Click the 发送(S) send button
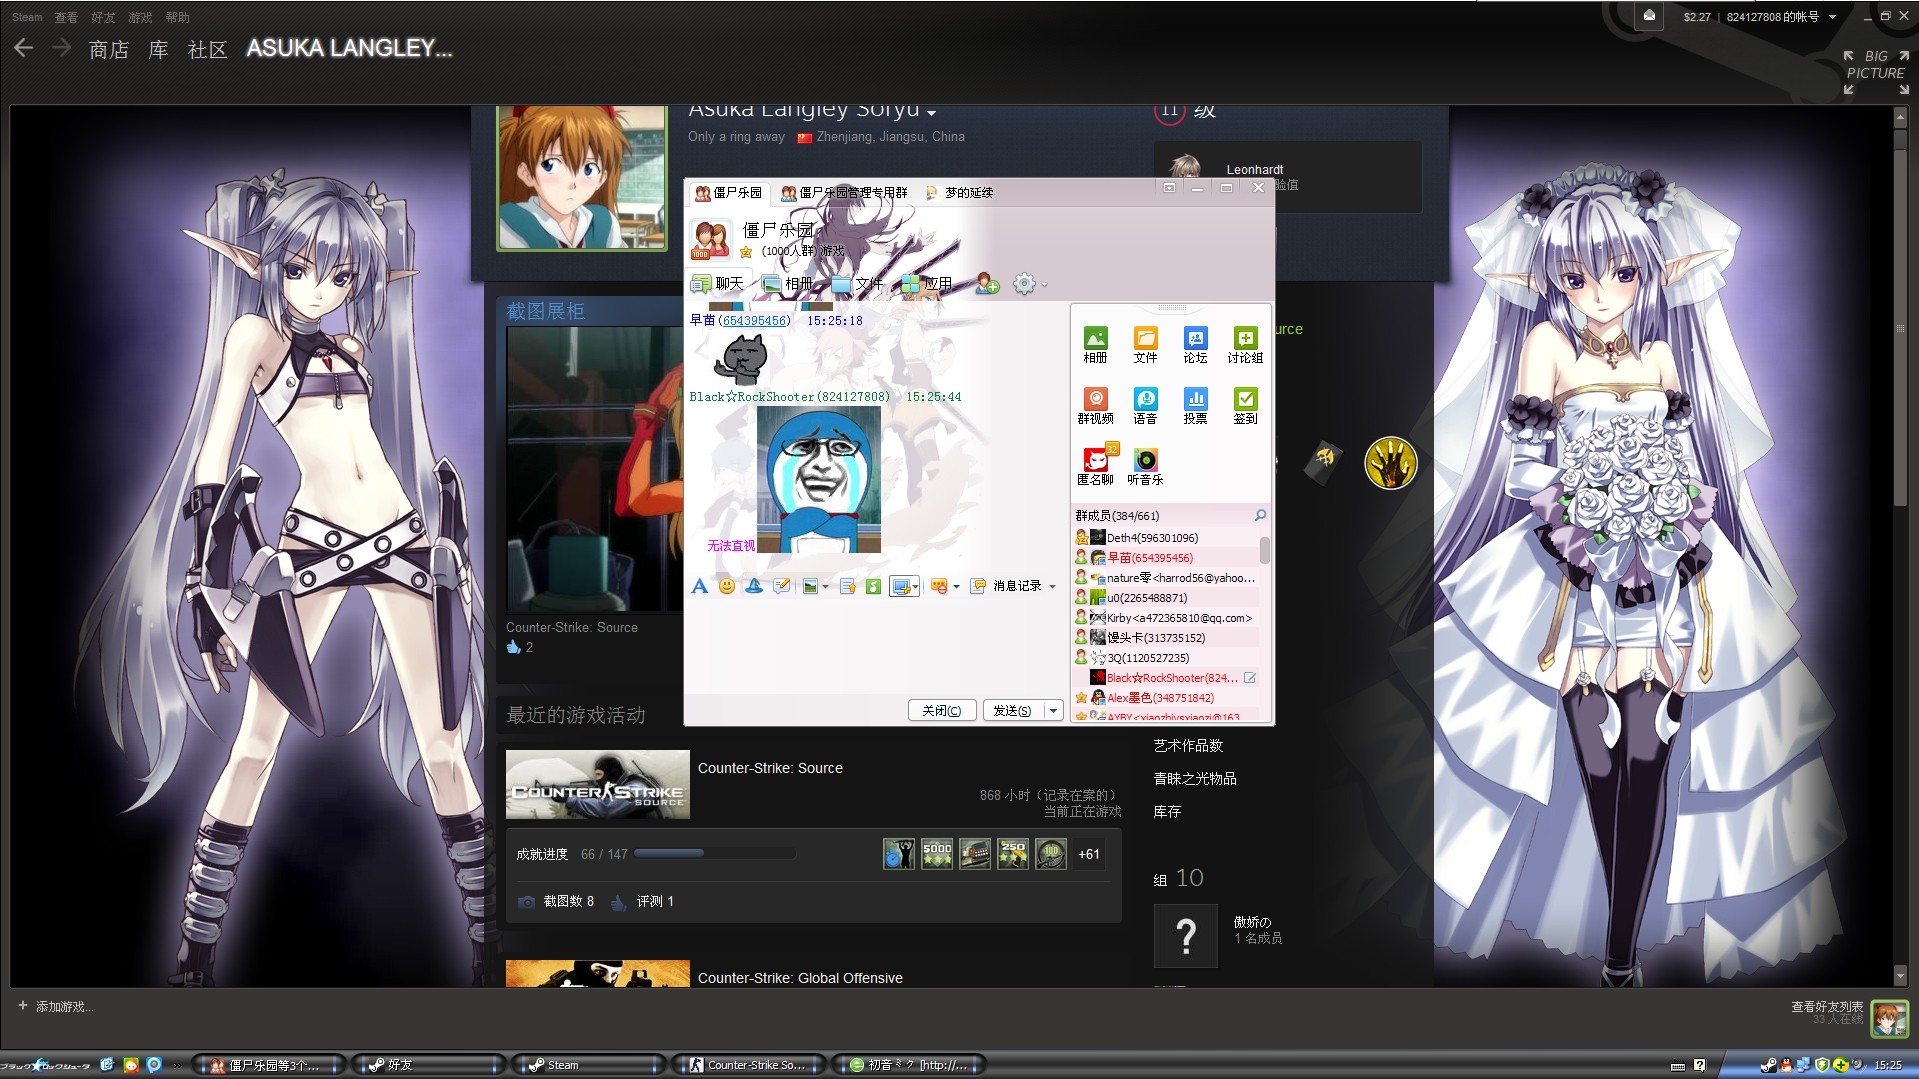Screen dimensions: 1919x1079 [1012, 711]
